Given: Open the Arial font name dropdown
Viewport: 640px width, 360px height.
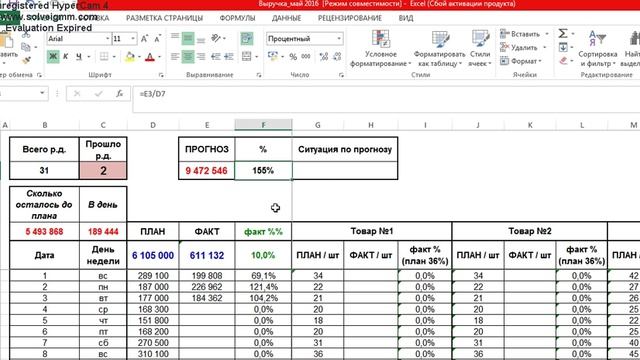Looking at the screenshot, I should tap(107, 39).
